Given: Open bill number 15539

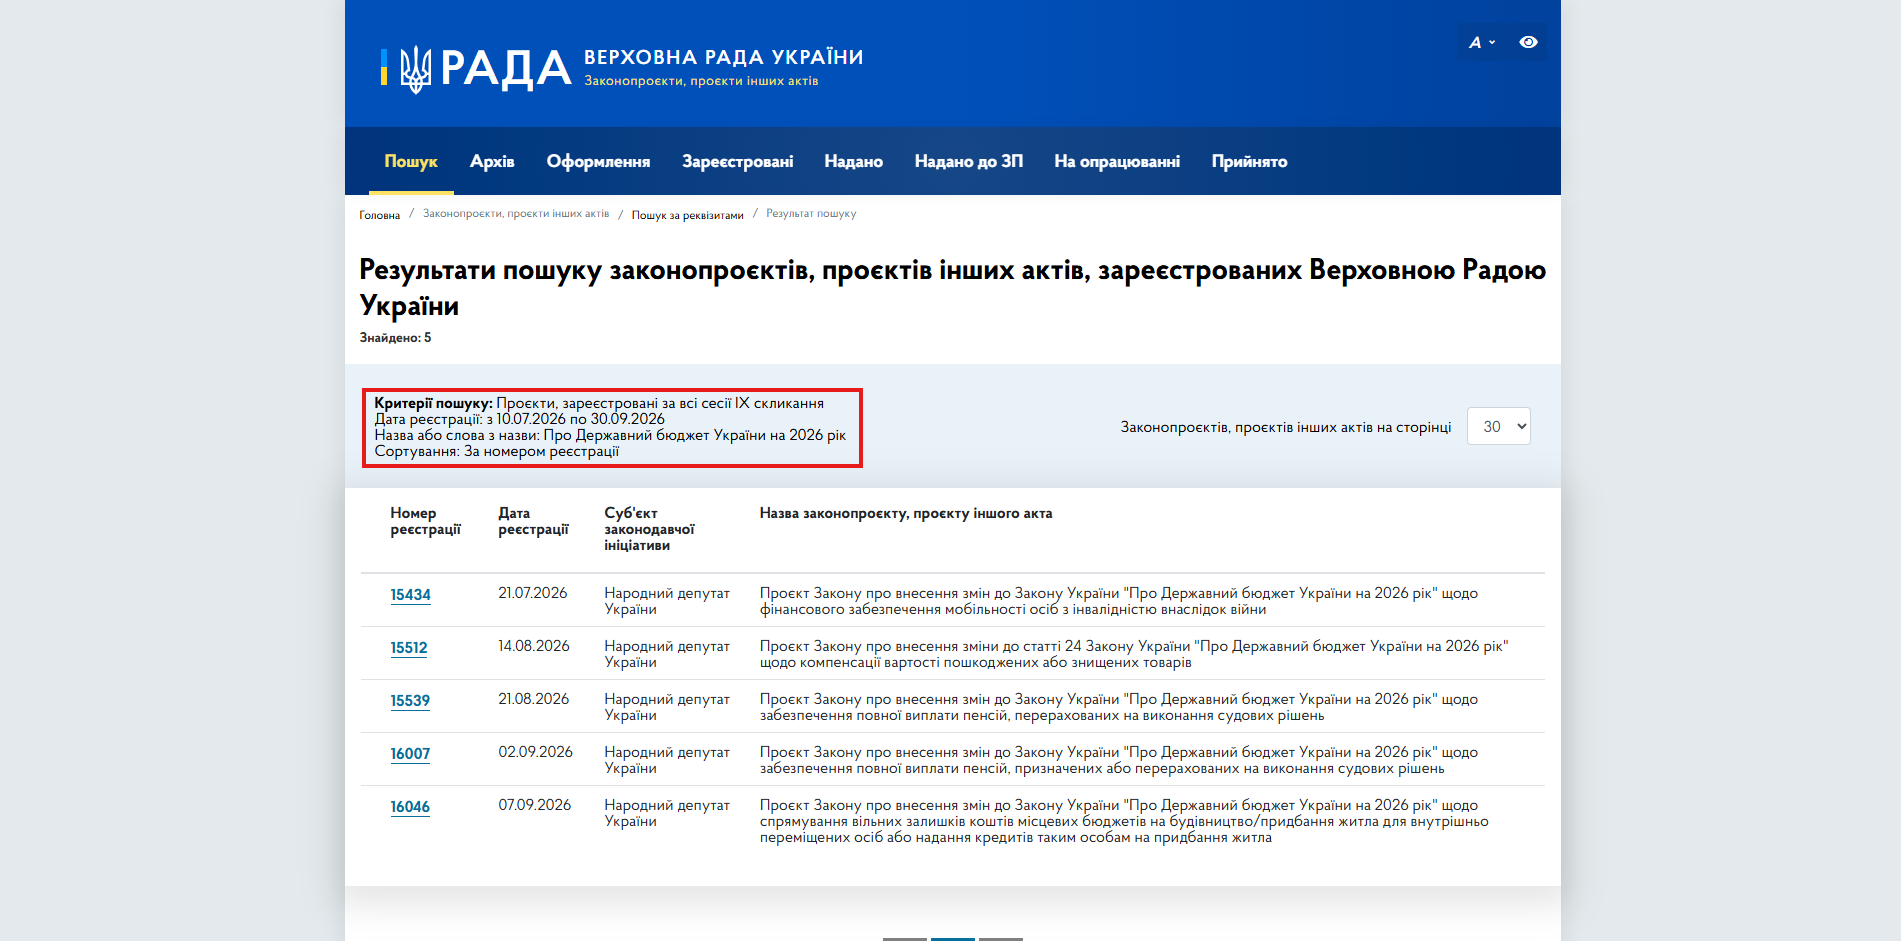Looking at the screenshot, I should click(x=410, y=701).
